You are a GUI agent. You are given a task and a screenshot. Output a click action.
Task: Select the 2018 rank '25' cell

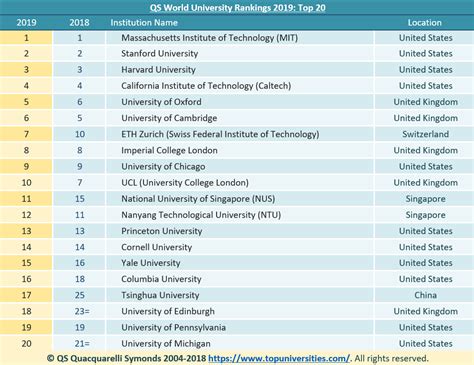tap(80, 295)
